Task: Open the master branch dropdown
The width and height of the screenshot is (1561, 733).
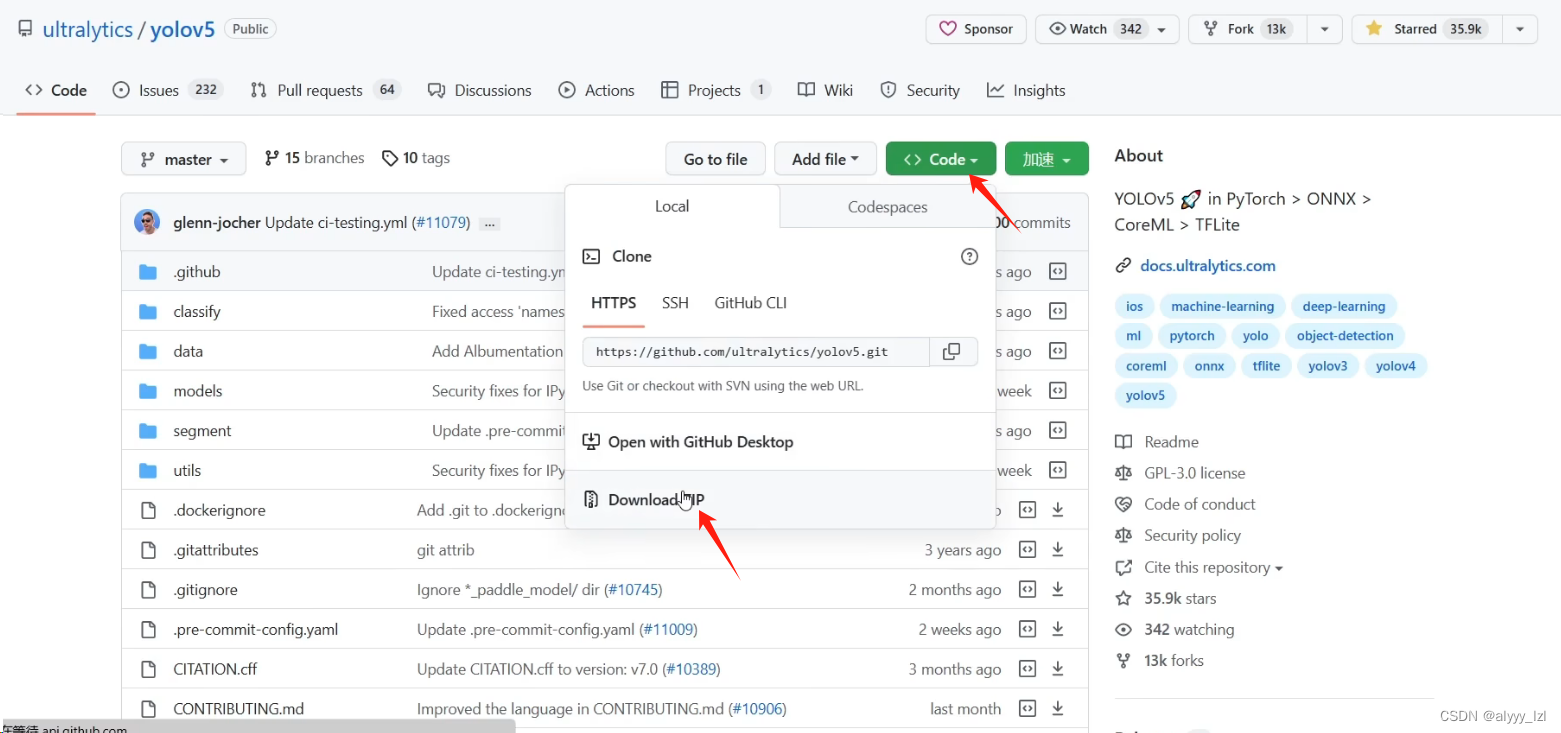Action: tap(184, 159)
